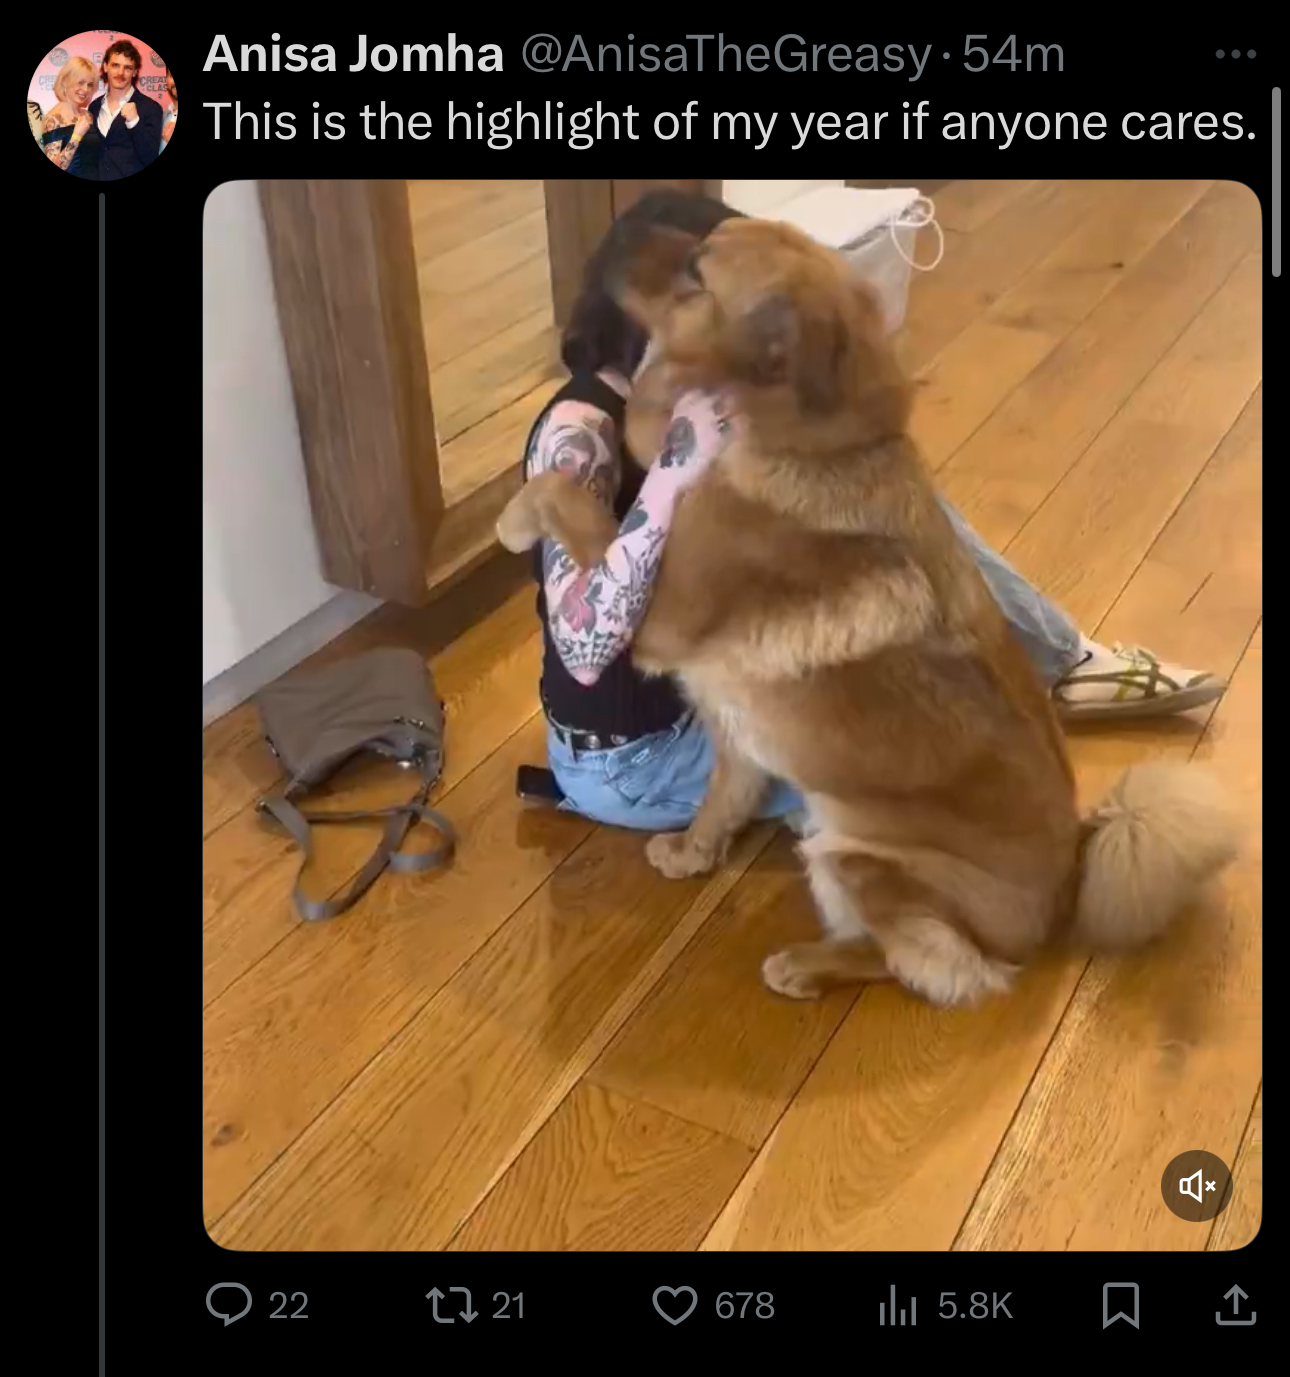
Task: Click the 22 replies count
Action: point(288,1306)
